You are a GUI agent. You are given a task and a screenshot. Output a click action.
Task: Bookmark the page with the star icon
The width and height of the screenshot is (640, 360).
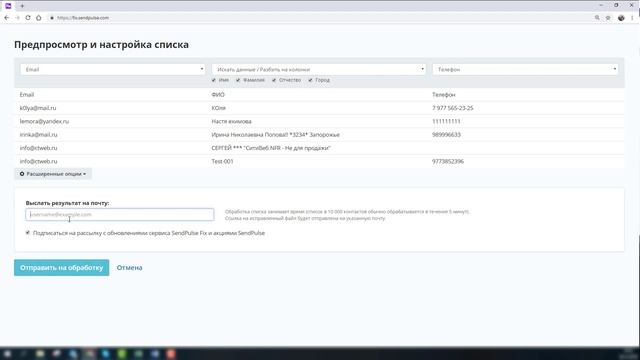coord(608,18)
